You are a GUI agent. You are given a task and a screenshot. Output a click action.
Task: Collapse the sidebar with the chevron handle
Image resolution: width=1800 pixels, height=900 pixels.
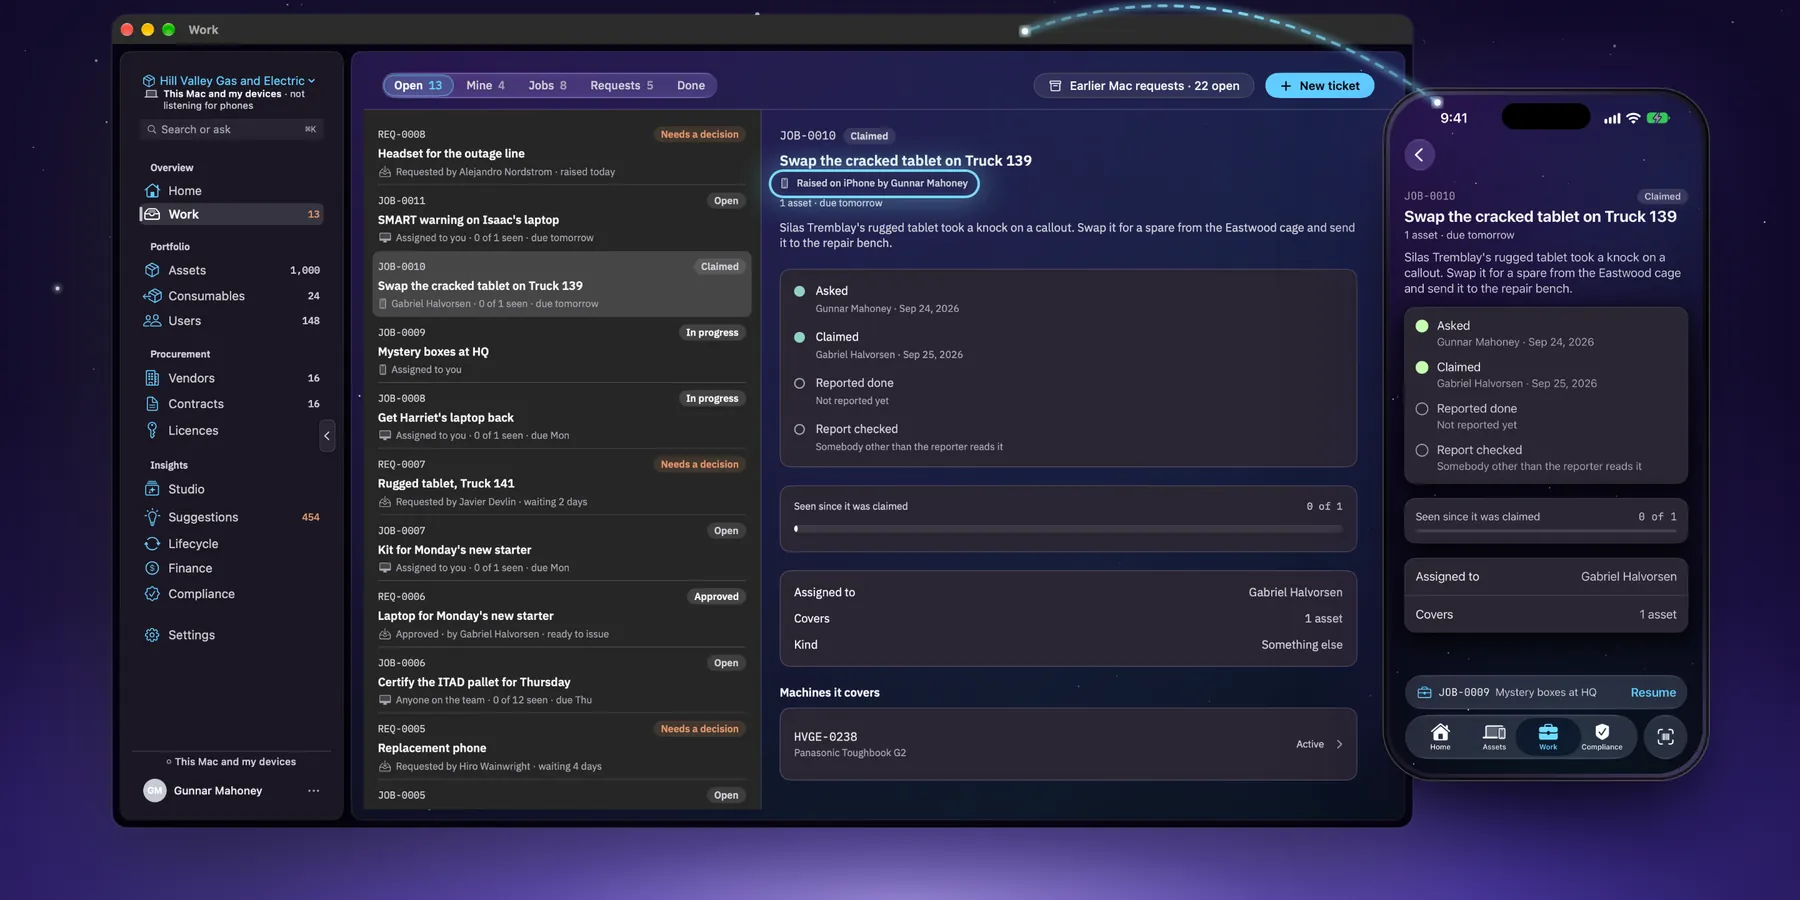327,436
